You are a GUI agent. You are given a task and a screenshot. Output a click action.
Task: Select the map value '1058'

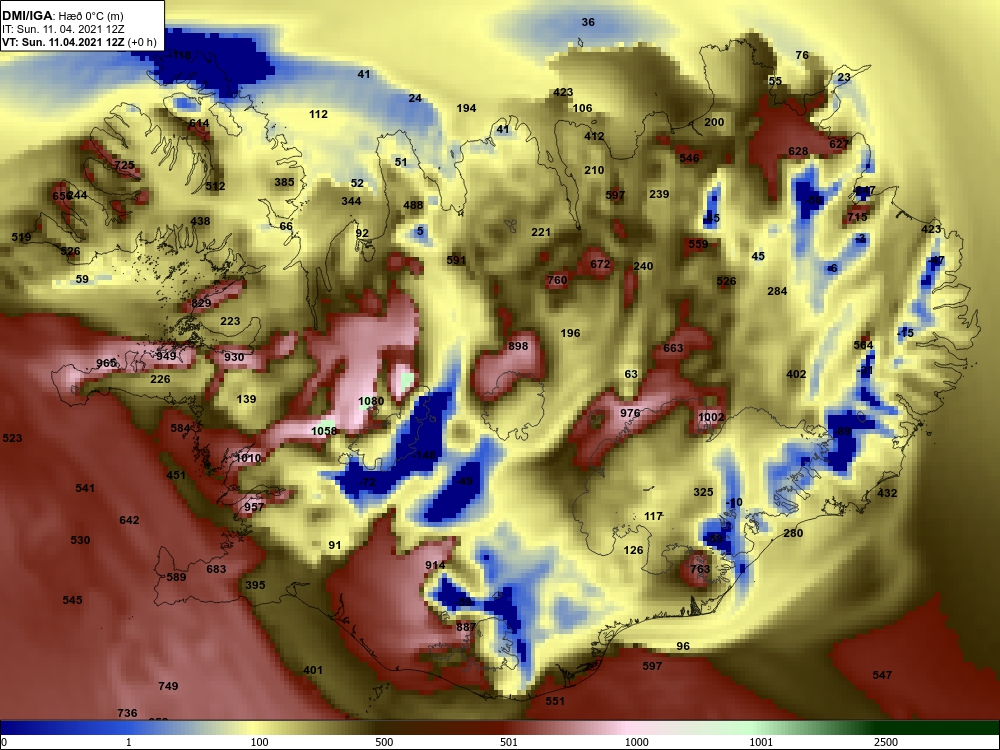pyautogui.click(x=324, y=430)
